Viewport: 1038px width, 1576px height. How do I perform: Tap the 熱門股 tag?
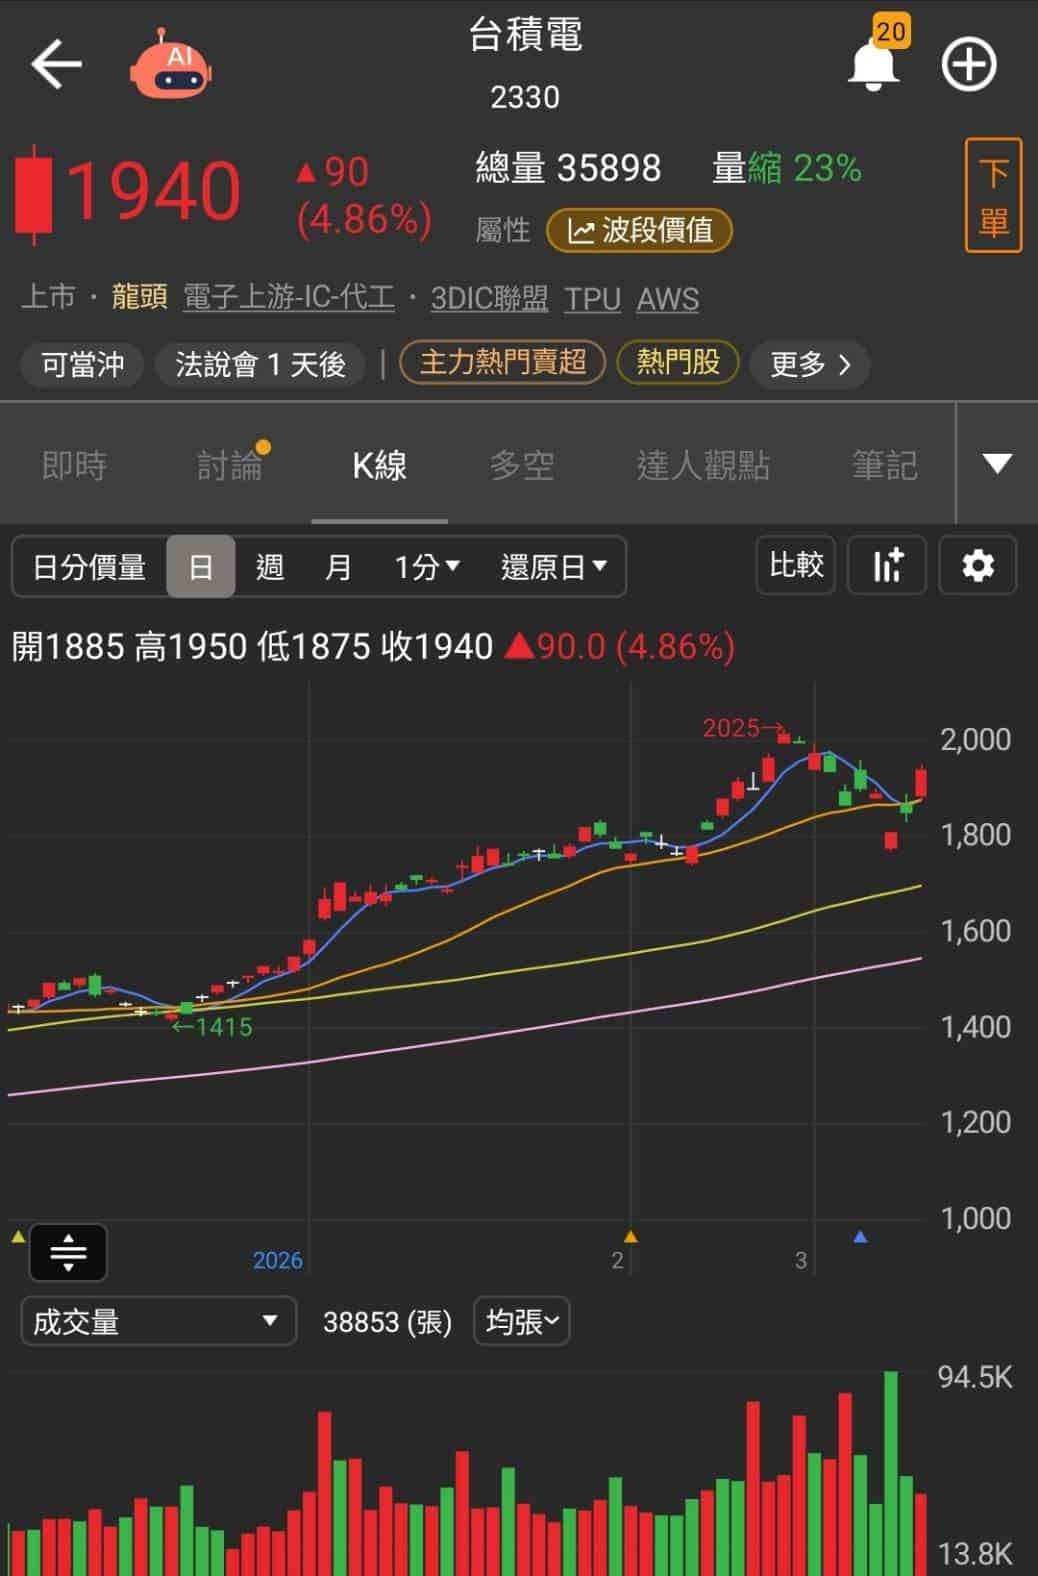pyautogui.click(x=678, y=362)
